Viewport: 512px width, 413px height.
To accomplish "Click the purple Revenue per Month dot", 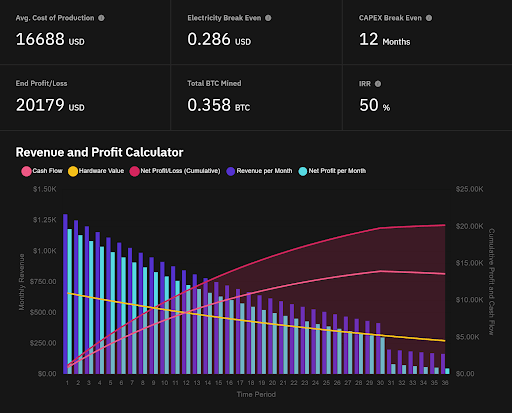I will click(231, 171).
